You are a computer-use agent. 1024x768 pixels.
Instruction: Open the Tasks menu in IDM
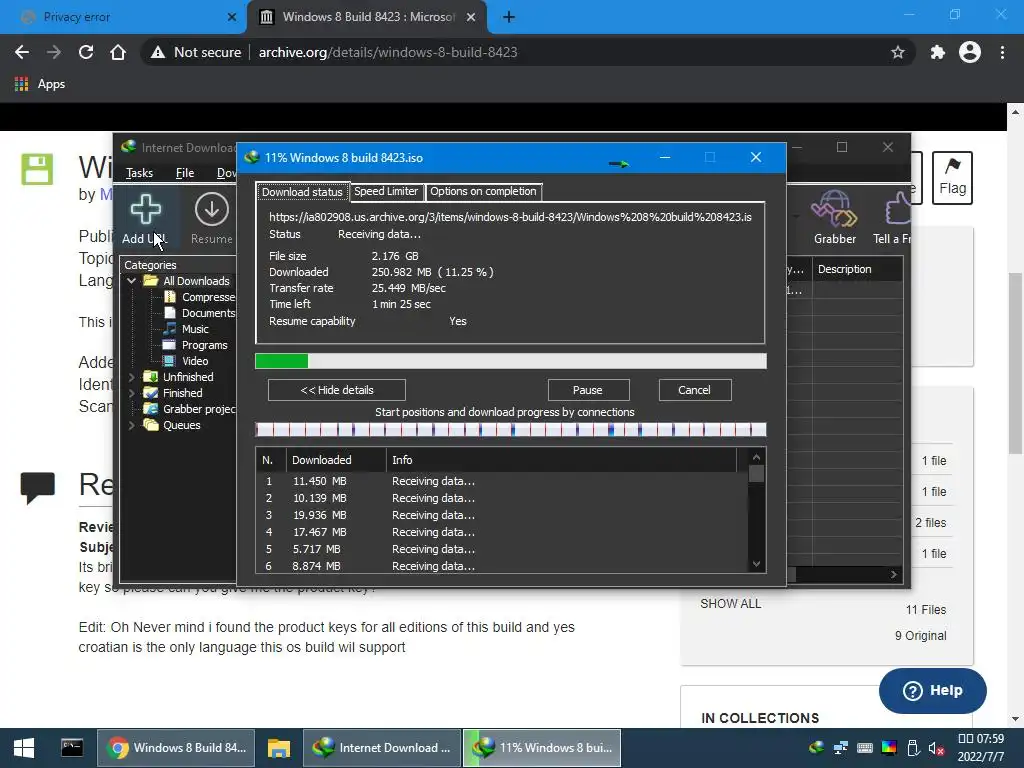[x=139, y=173]
